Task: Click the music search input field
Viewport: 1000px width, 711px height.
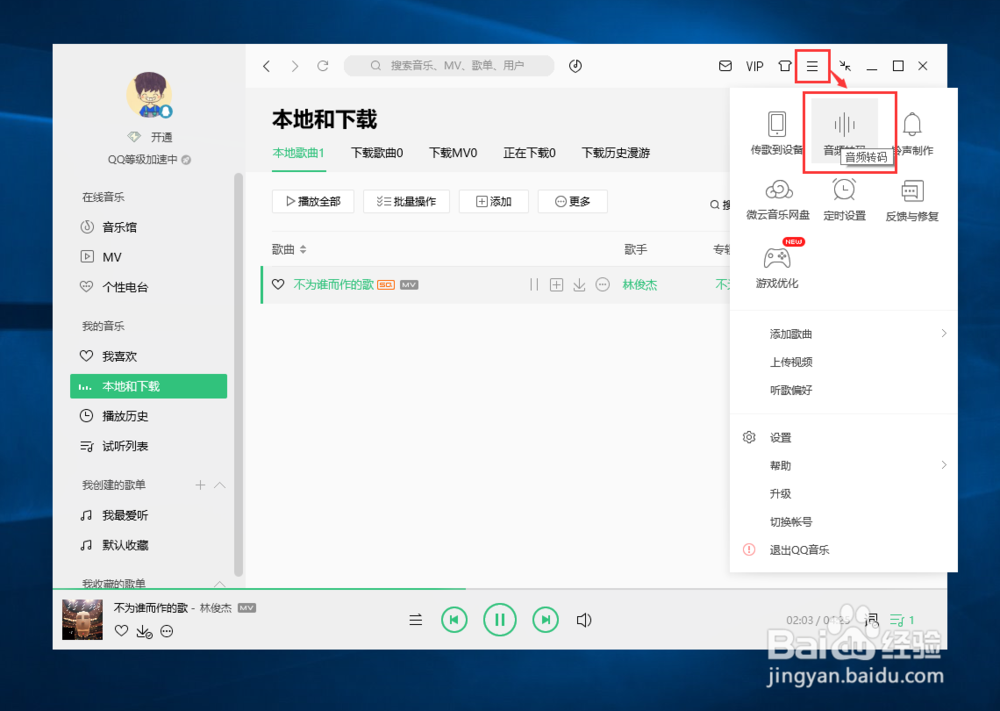Action: [x=449, y=66]
